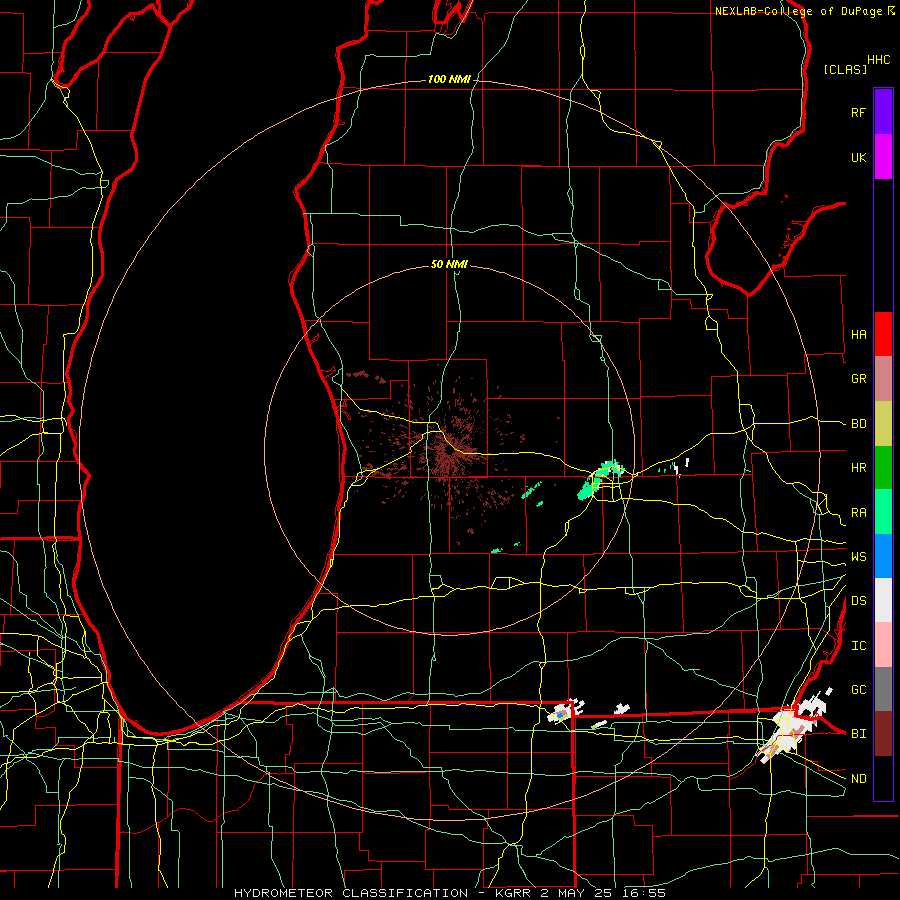Select the yellow BD legend swatch
Image resolution: width=900 pixels, height=900 pixels.
(x=883, y=424)
